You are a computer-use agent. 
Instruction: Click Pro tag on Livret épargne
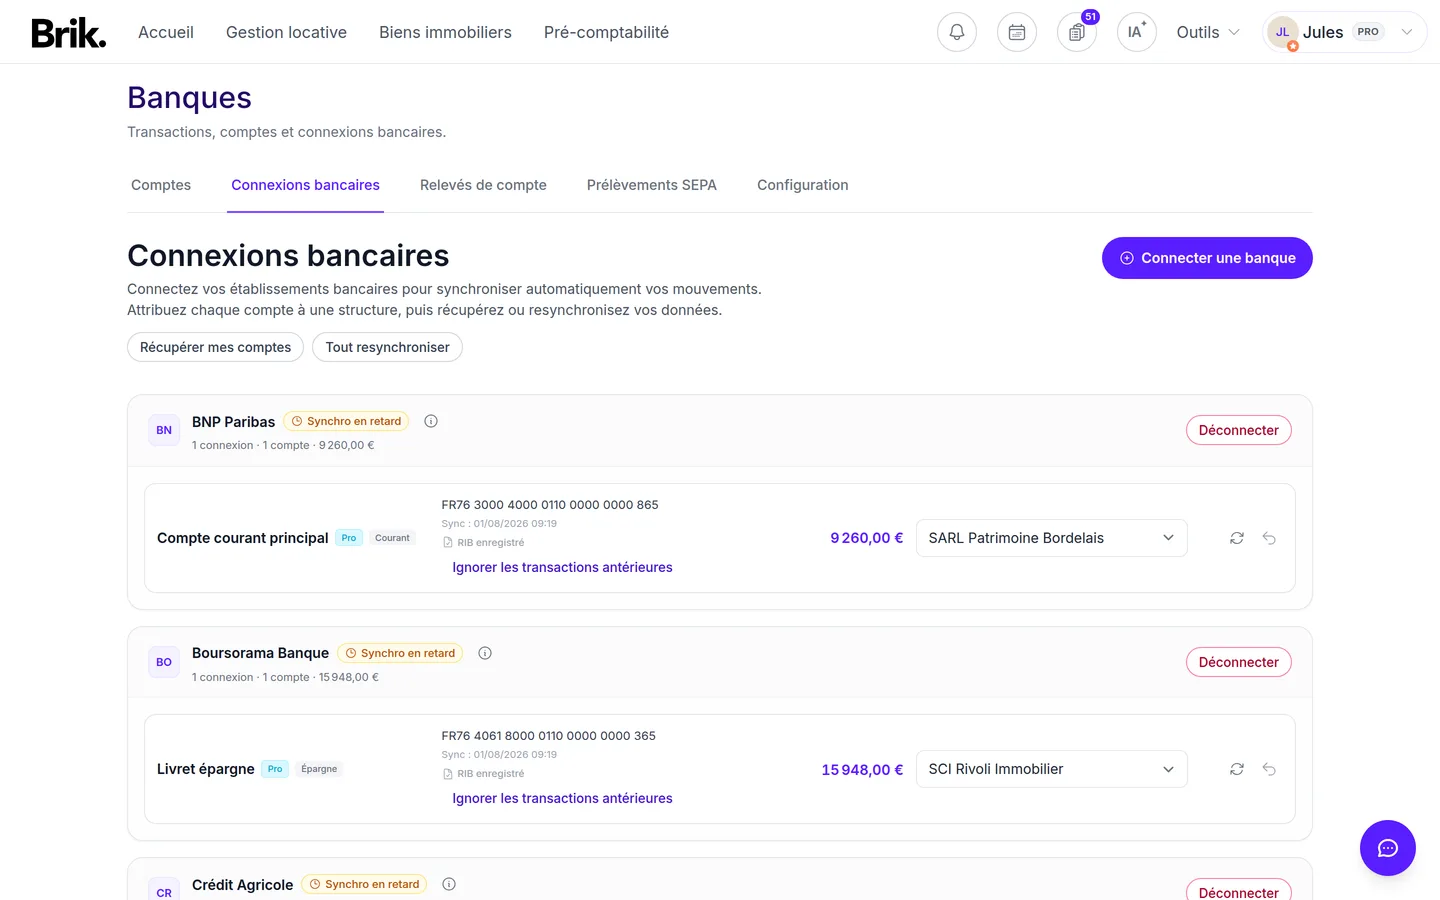click(275, 769)
